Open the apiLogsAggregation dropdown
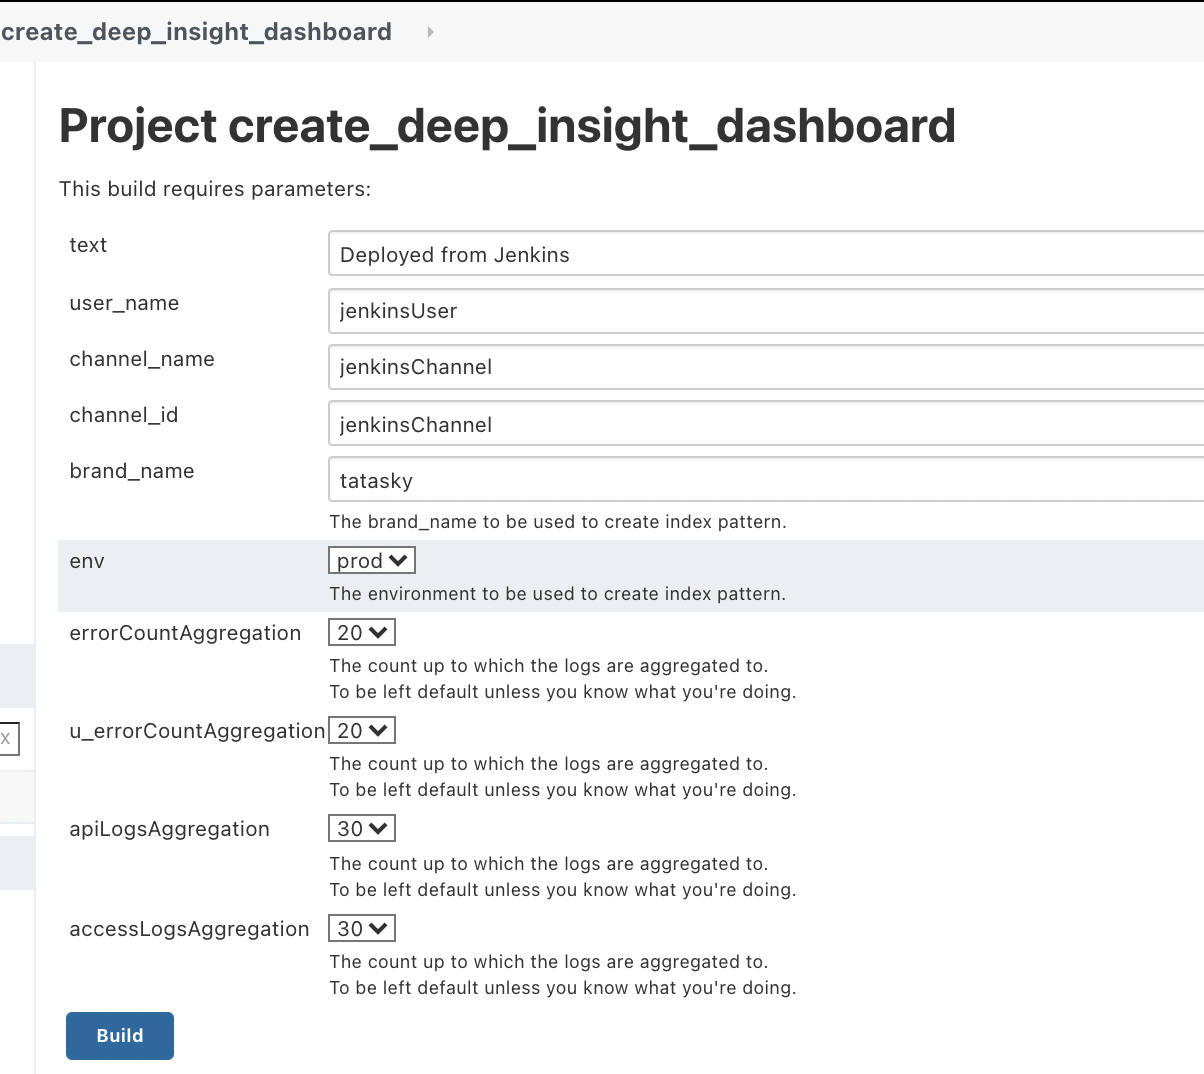 362,829
